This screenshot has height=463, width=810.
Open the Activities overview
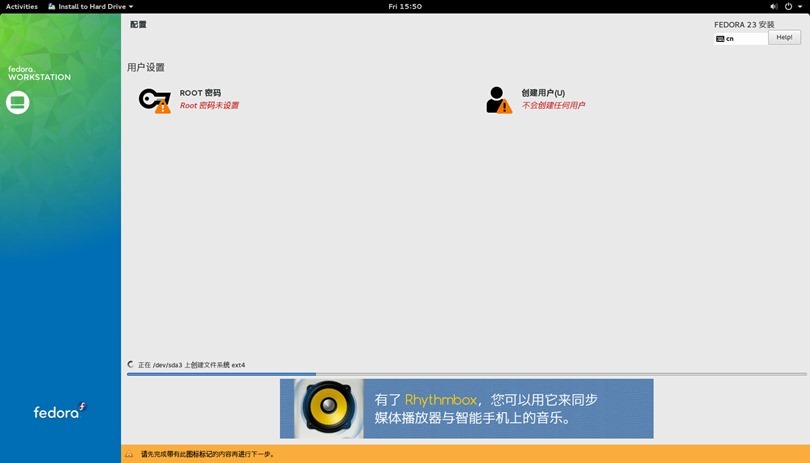(22, 6)
